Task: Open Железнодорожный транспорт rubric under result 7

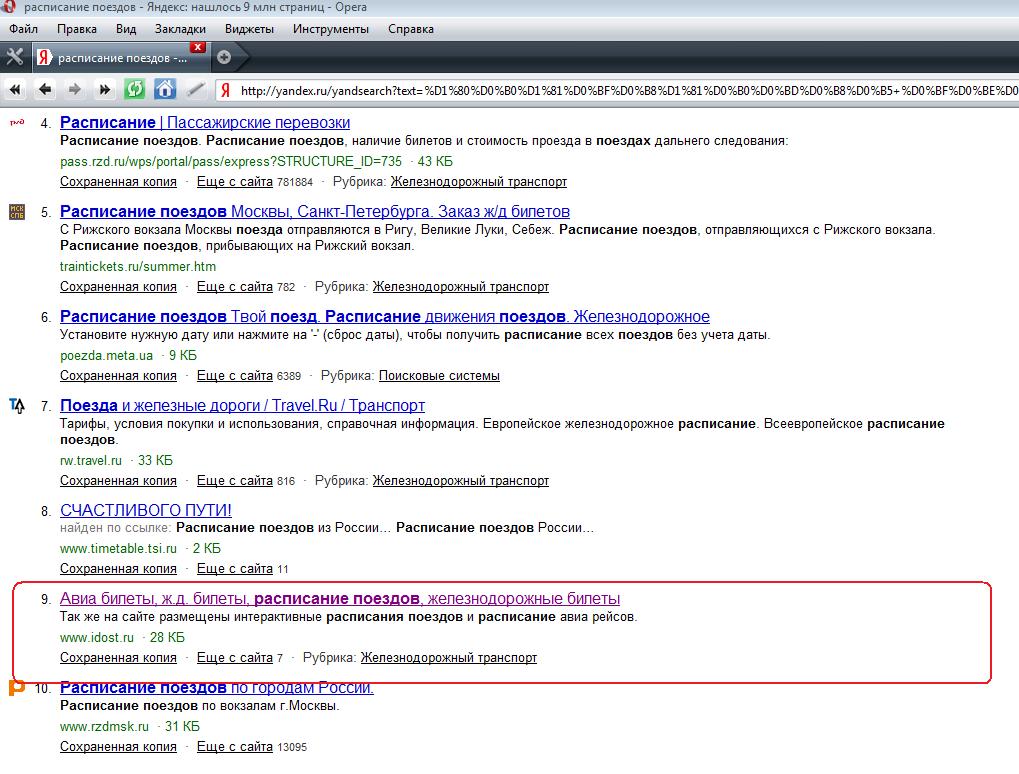Action: tap(461, 481)
